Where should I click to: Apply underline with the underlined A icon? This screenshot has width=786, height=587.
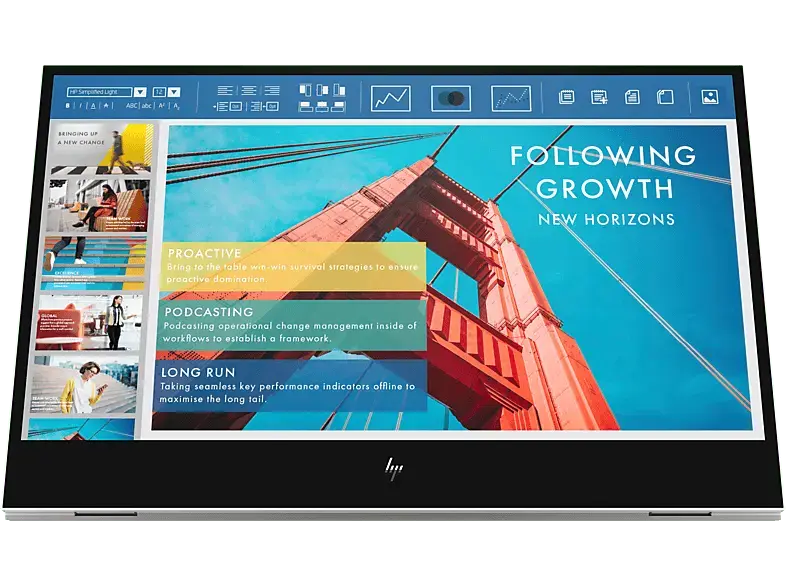click(93, 106)
